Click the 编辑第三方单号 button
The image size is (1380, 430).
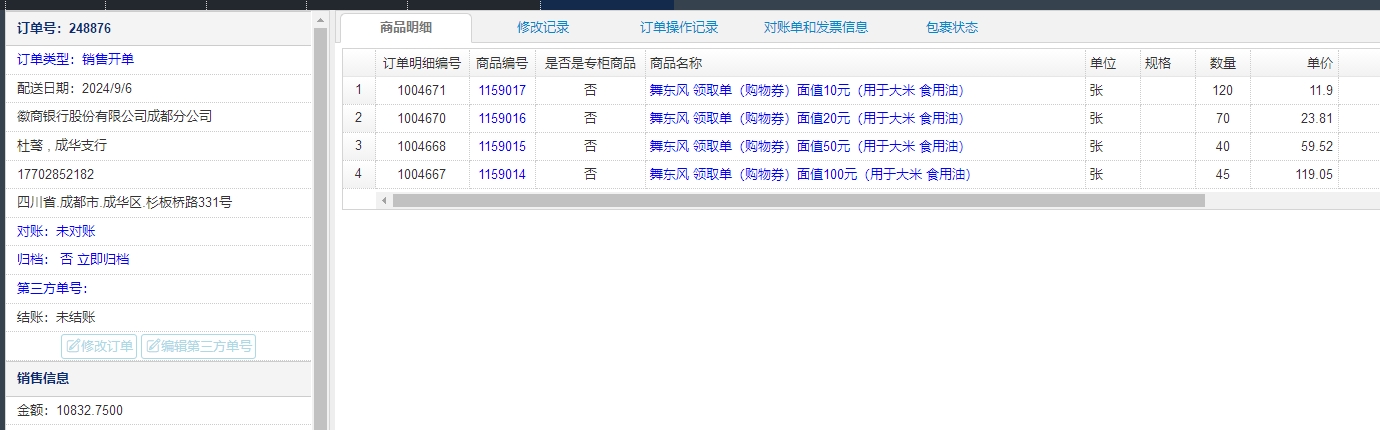[x=198, y=346]
